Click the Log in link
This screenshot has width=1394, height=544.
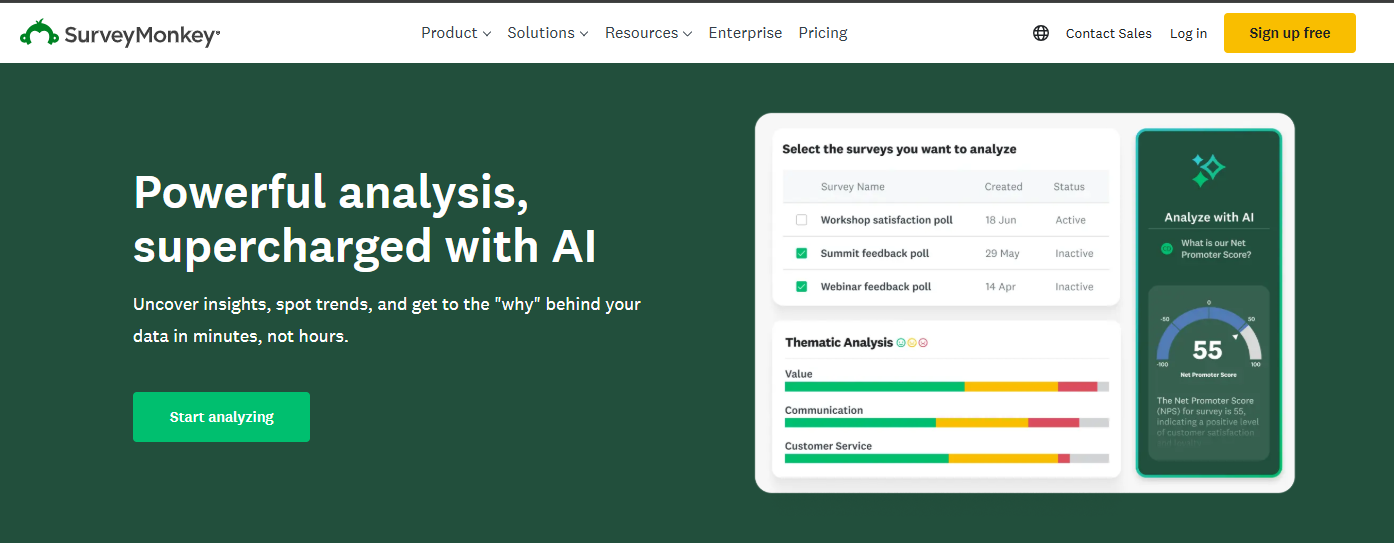1188,33
